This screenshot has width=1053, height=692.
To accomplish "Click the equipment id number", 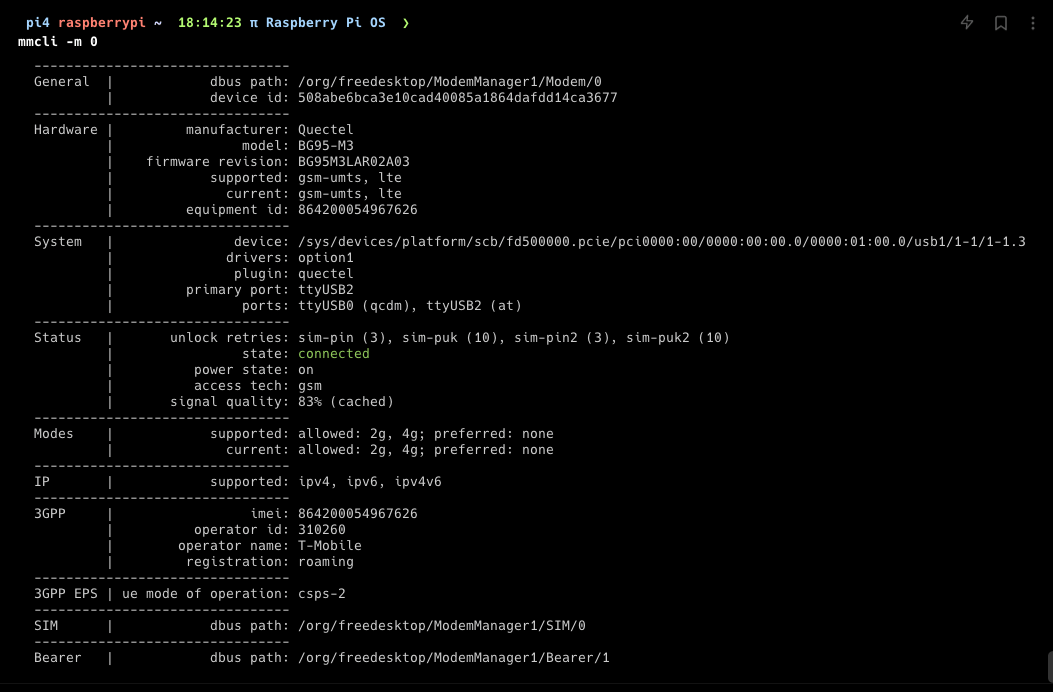I will pos(358,210).
